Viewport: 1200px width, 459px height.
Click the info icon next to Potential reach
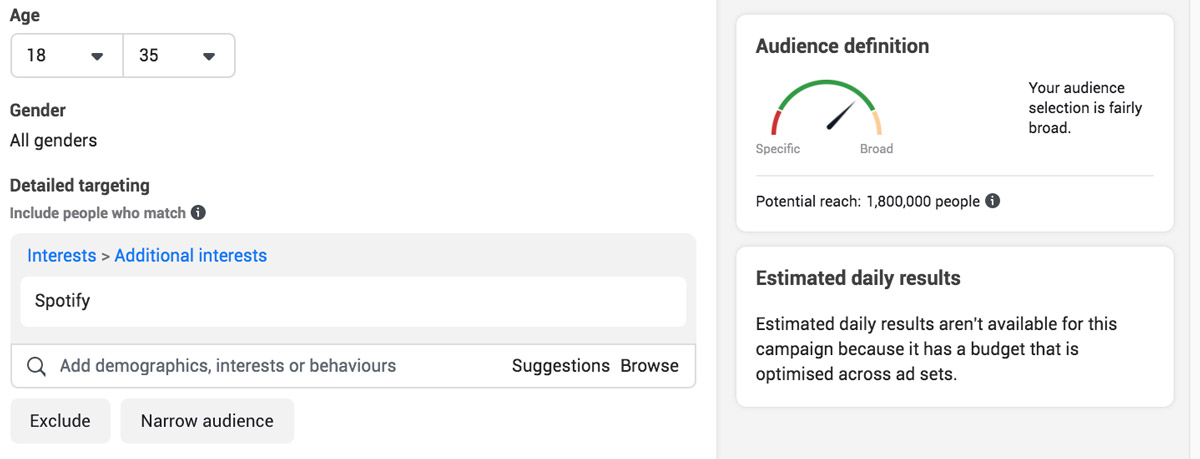pyautogui.click(x=992, y=201)
